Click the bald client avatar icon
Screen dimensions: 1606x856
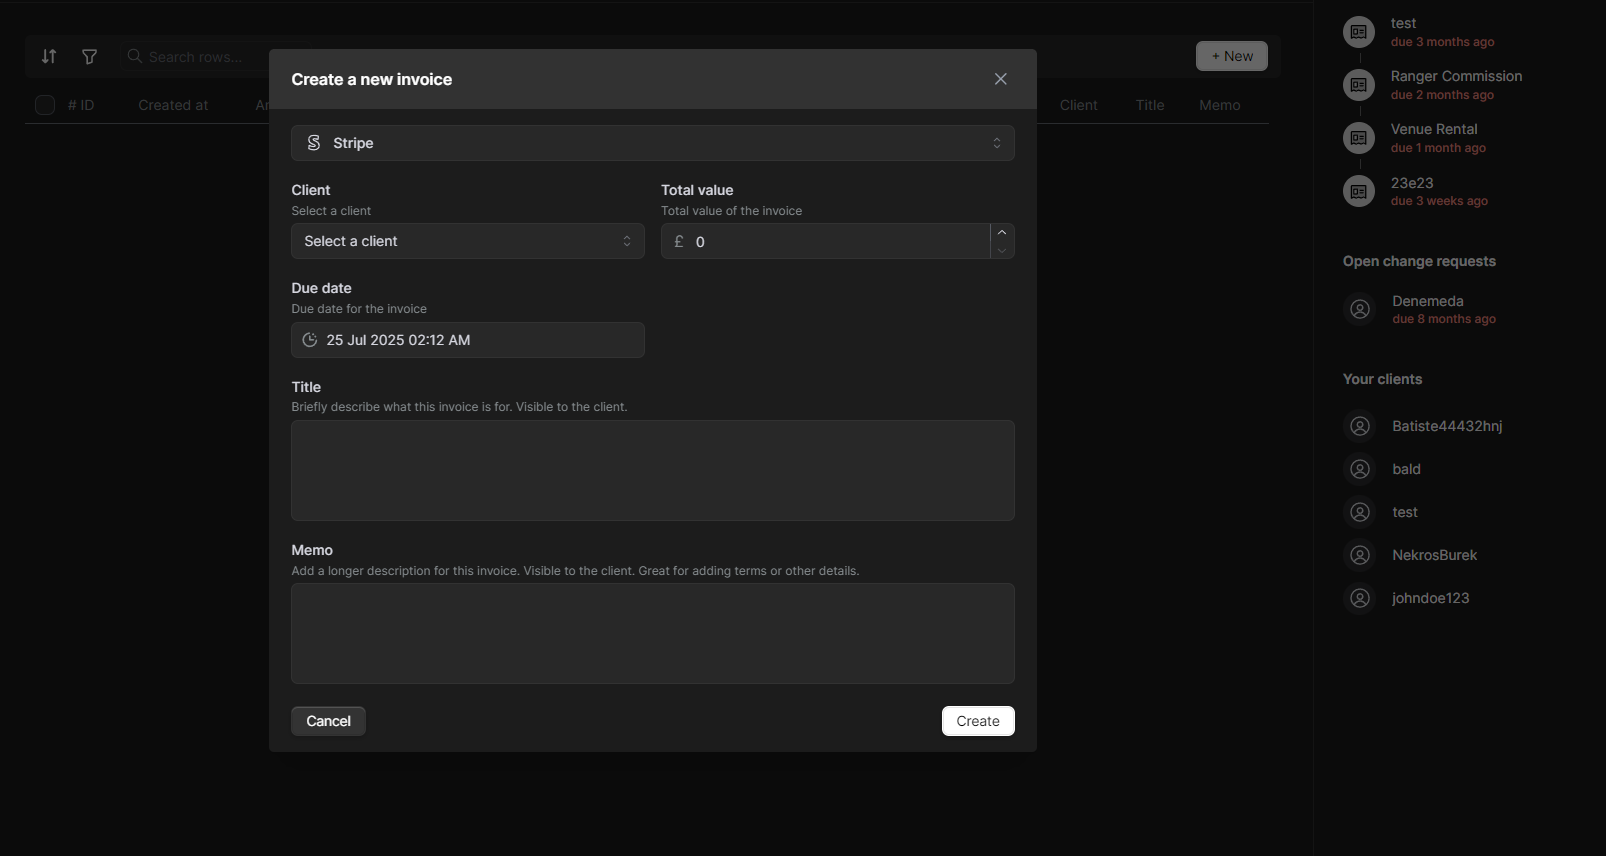[x=1360, y=469]
